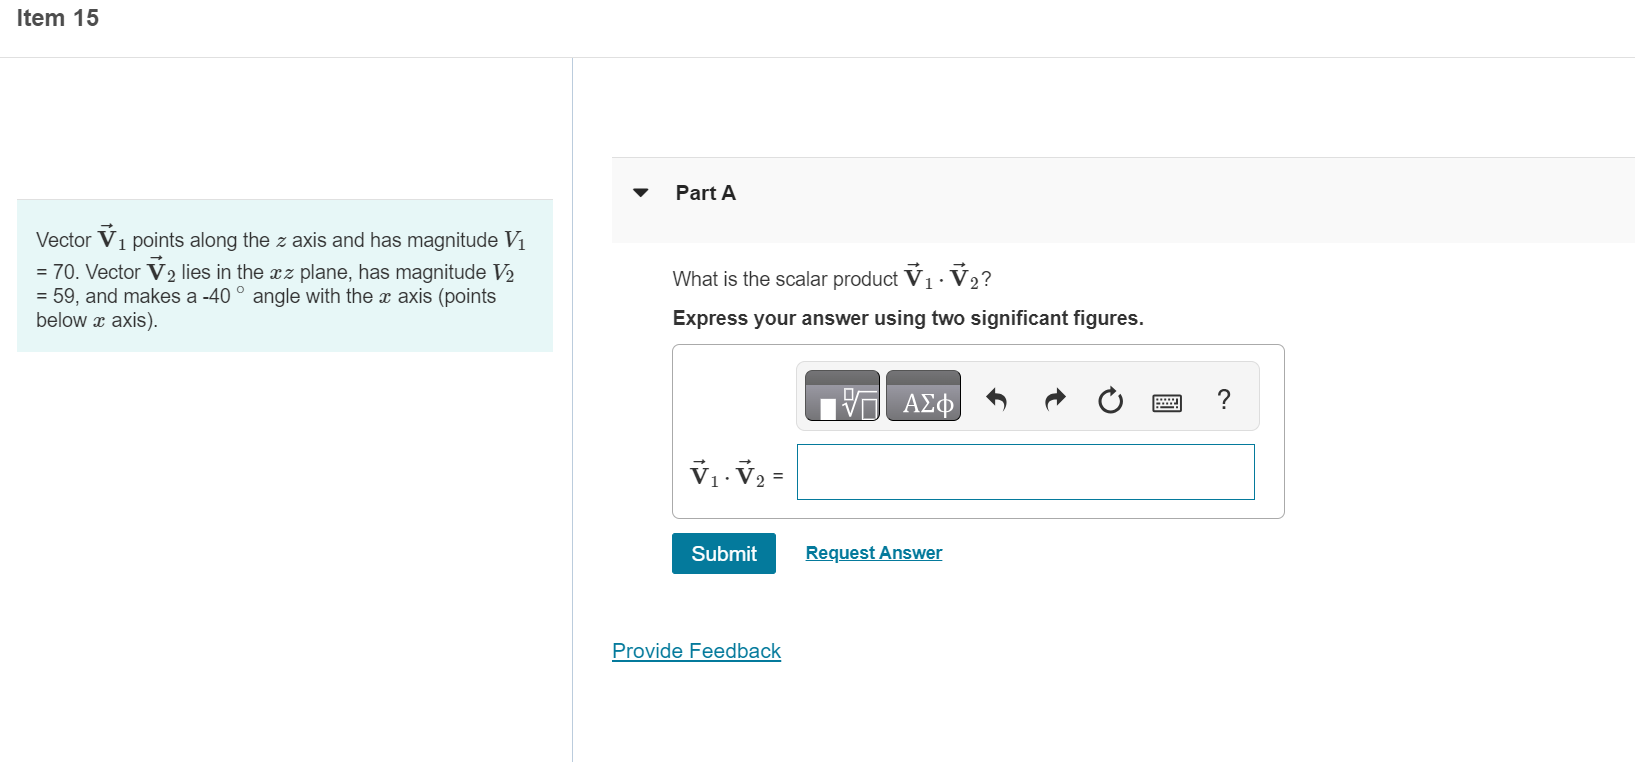The image size is (1635, 762).
Task: Select the Part A header
Action: pos(706,192)
